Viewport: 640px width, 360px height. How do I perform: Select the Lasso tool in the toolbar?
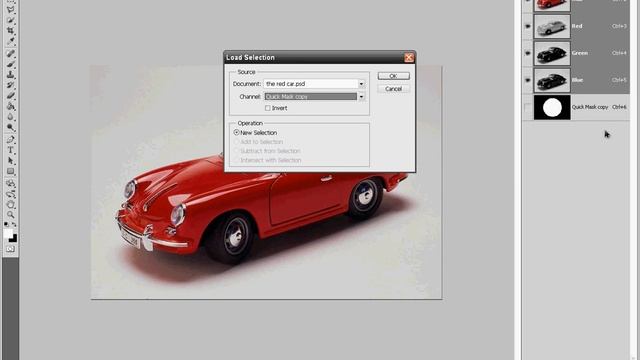pyautogui.click(x=11, y=10)
